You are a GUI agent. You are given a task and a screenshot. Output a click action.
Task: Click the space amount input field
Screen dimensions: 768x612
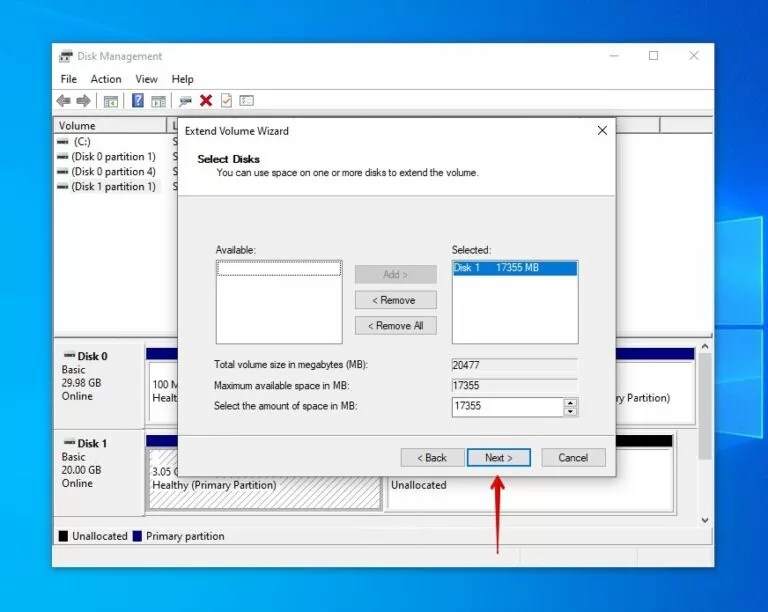tap(507, 406)
